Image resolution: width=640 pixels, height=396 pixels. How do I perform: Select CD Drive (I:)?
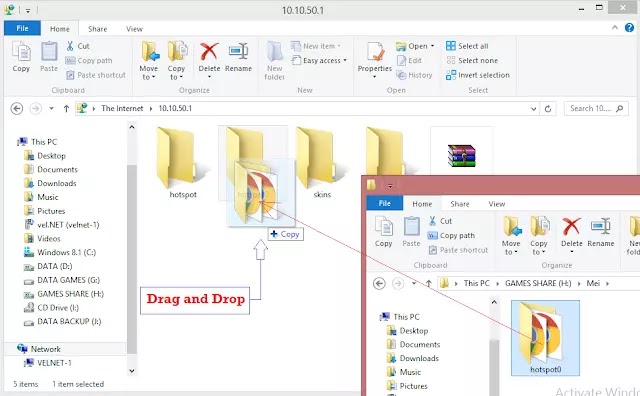pyautogui.click(x=51, y=308)
